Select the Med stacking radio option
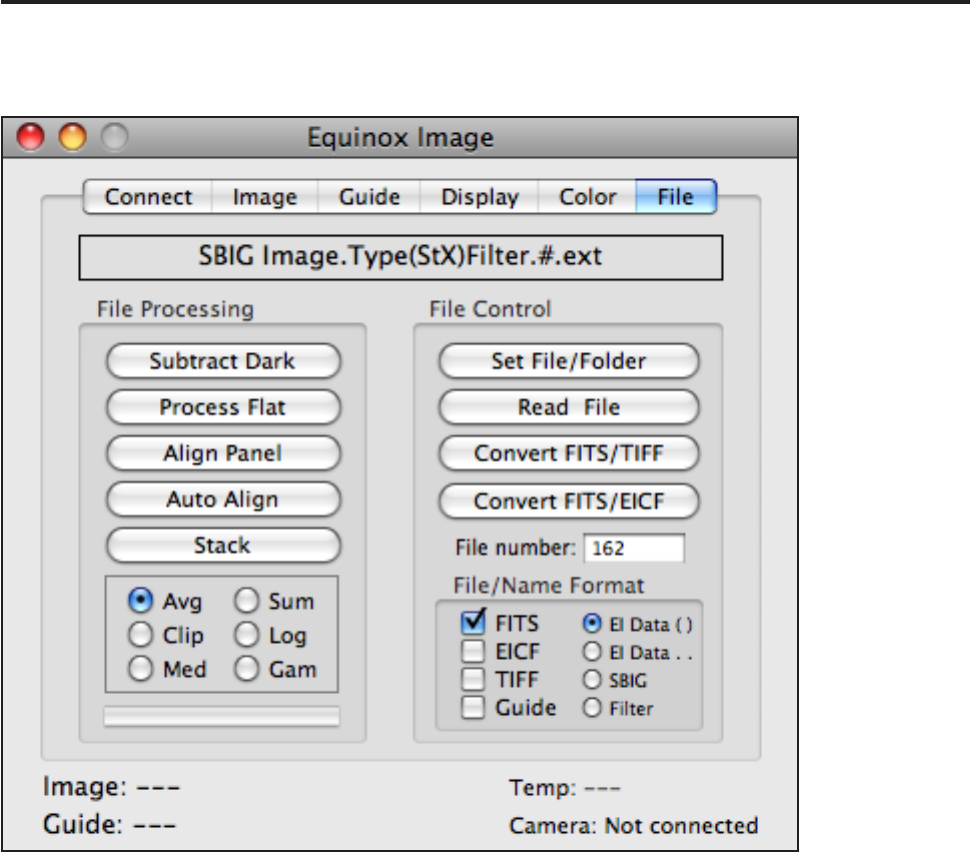The width and height of the screenshot is (970, 852). [142, 669]
